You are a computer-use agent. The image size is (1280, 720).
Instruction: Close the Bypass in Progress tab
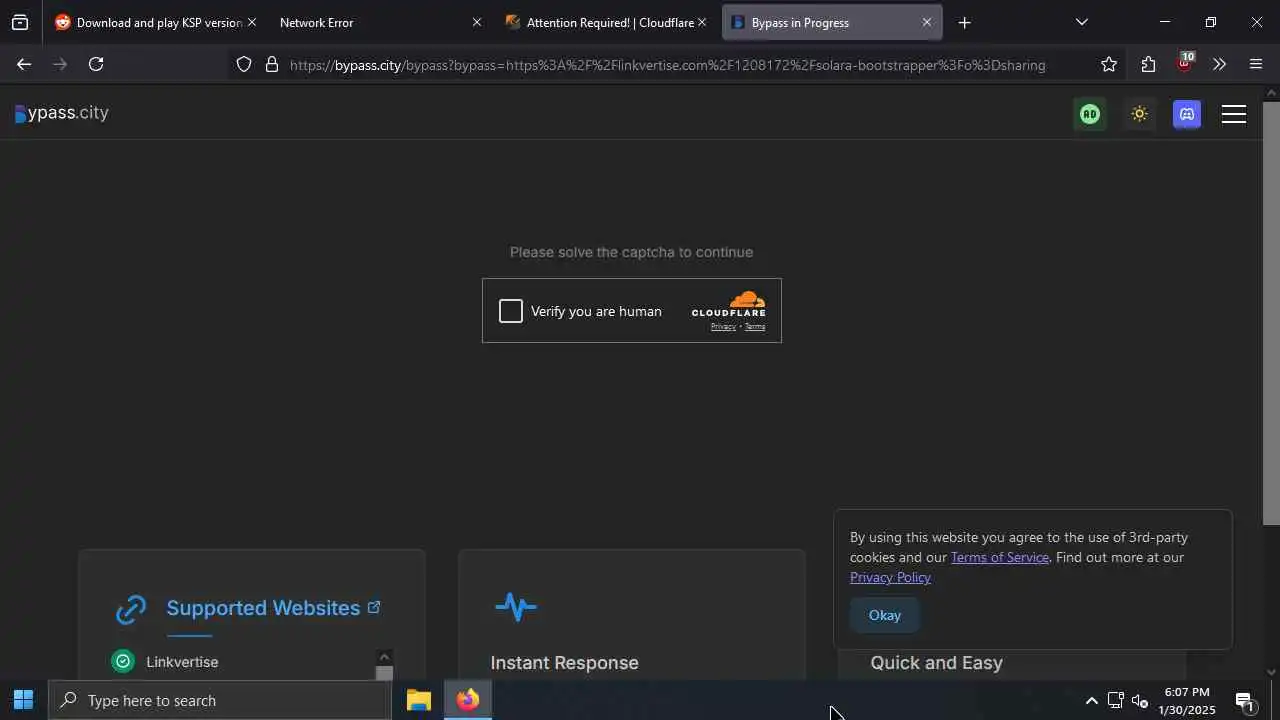tap(927, 22)
